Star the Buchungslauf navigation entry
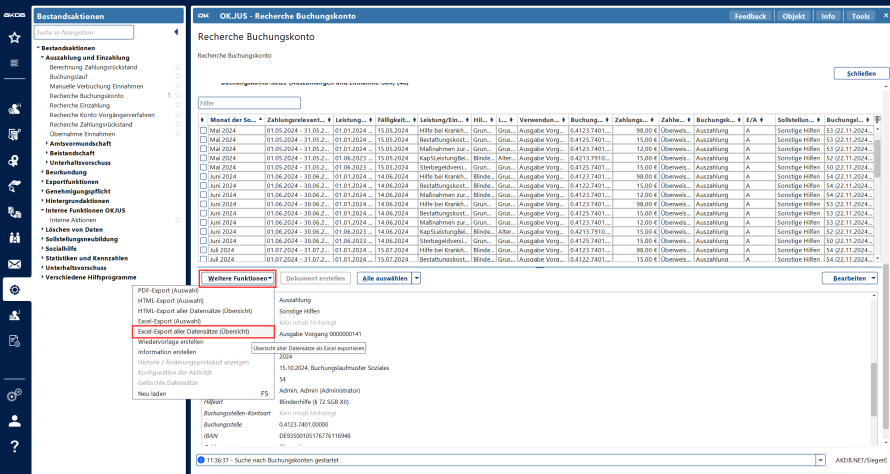890x474 pixels. (178, 77)
